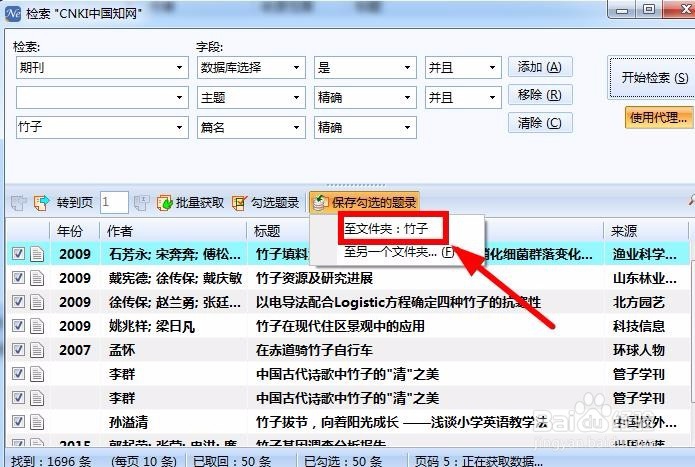This screenshot has width=695, height=467.
Task: Uncheck the 徐传保 Logistic方程 record
Action: click(x=18, y=302)
